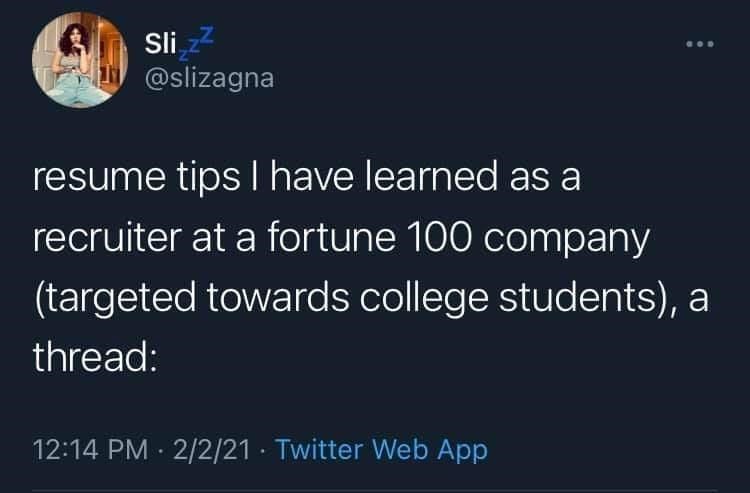Click the word "recruiter" in the tweet
The width and height of the screenshot is (750, 493).
coord(106,240)
